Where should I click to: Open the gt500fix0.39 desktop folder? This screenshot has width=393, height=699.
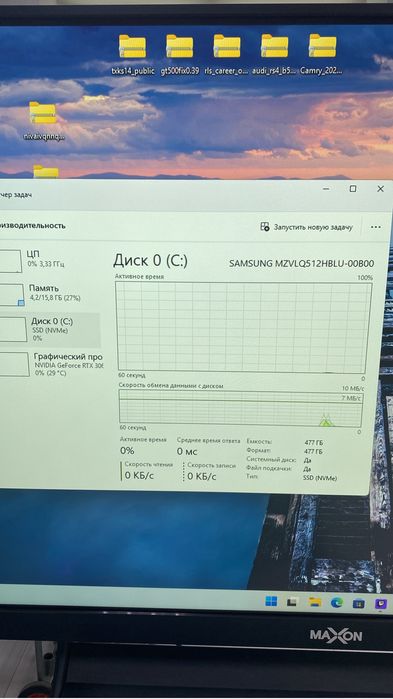click(x=180, y=54)
